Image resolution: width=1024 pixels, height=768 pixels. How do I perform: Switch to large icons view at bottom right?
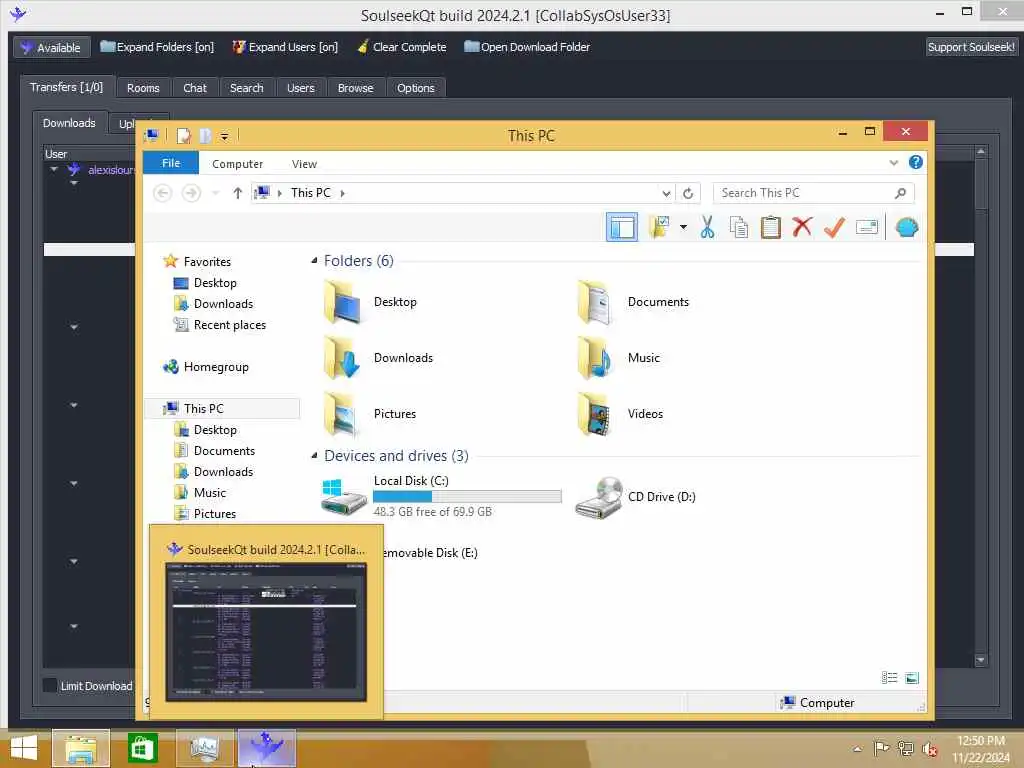tap(912, 678)
